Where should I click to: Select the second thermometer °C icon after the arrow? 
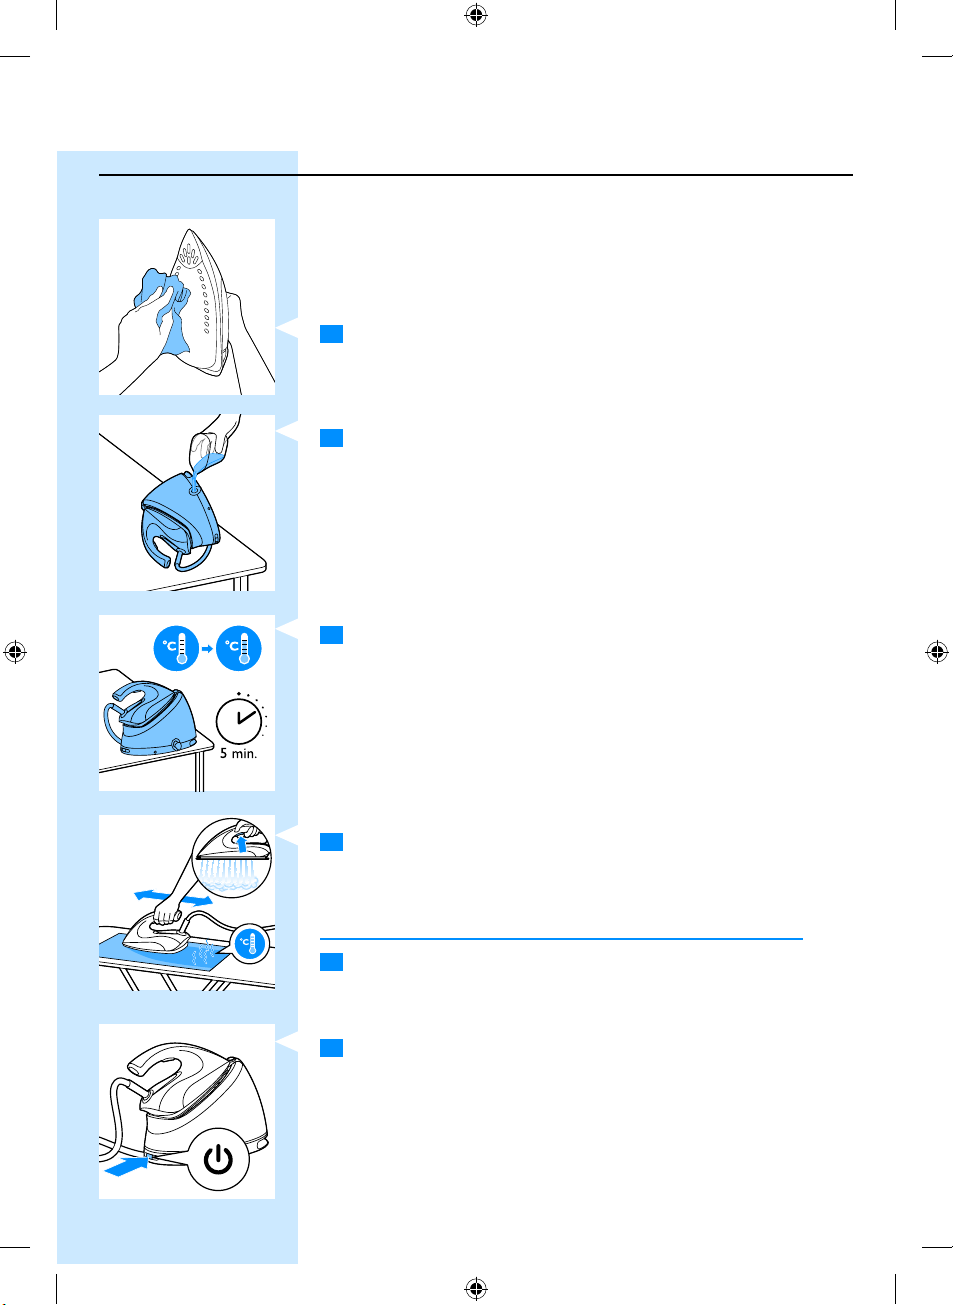click(239, 648)
